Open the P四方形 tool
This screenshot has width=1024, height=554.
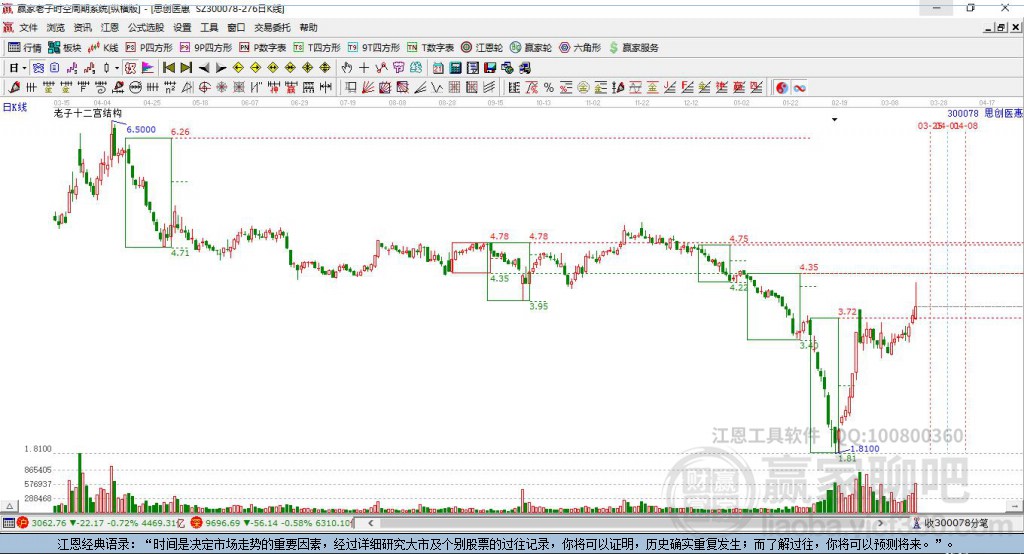[x=149, y=48]
